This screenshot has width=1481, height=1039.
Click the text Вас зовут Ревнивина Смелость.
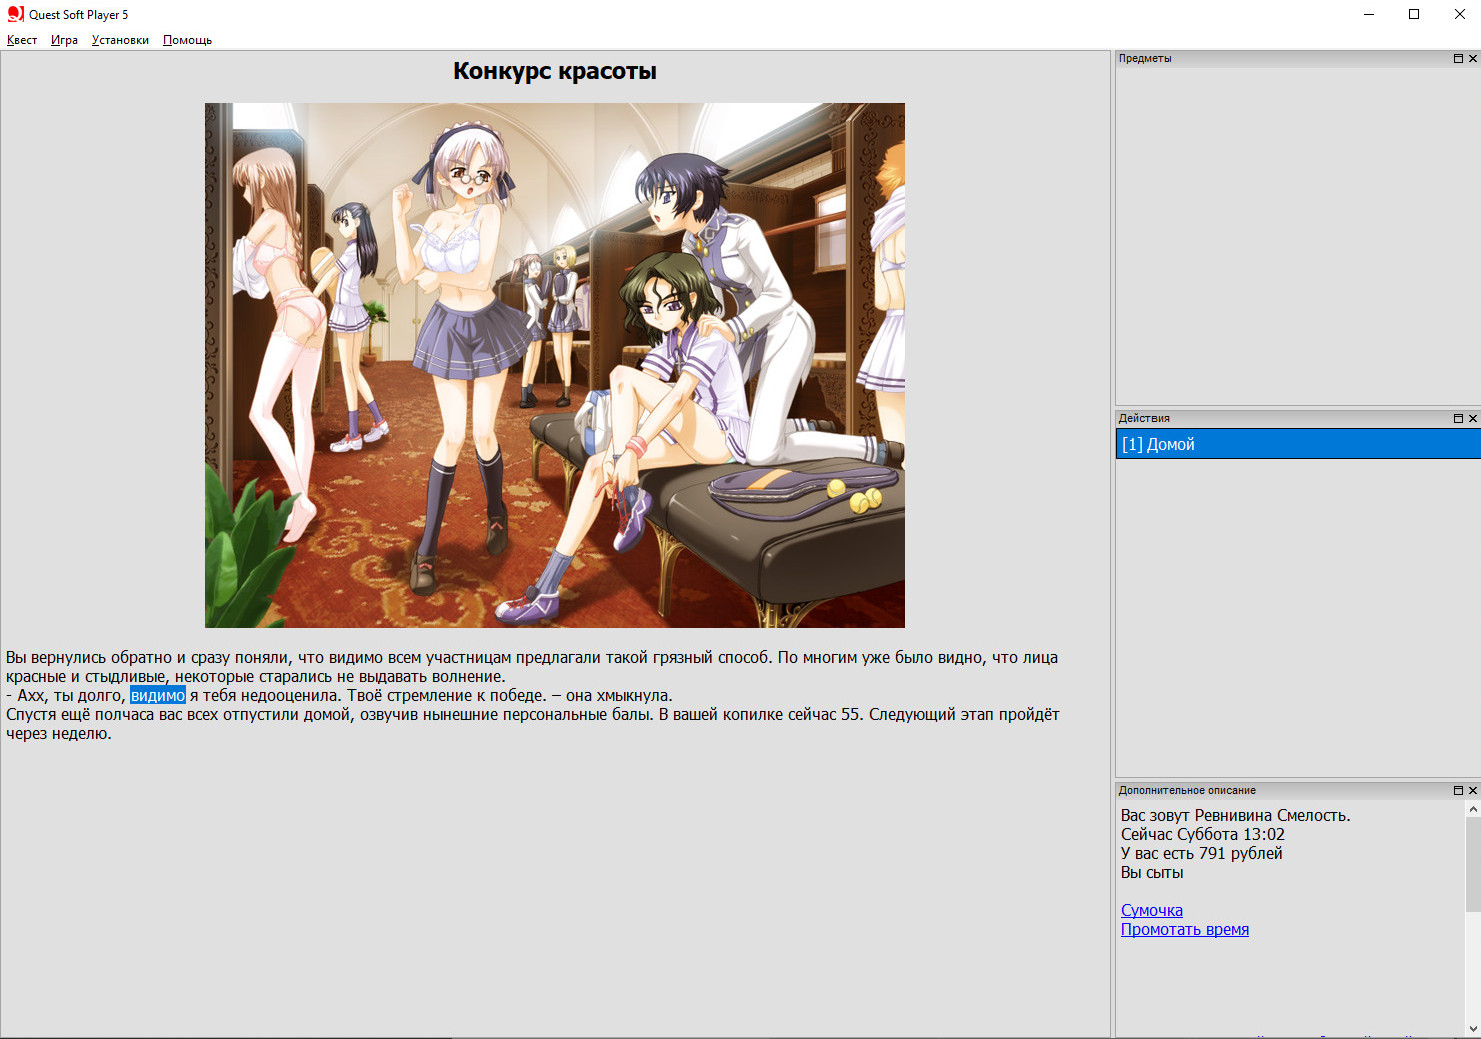1235,815
